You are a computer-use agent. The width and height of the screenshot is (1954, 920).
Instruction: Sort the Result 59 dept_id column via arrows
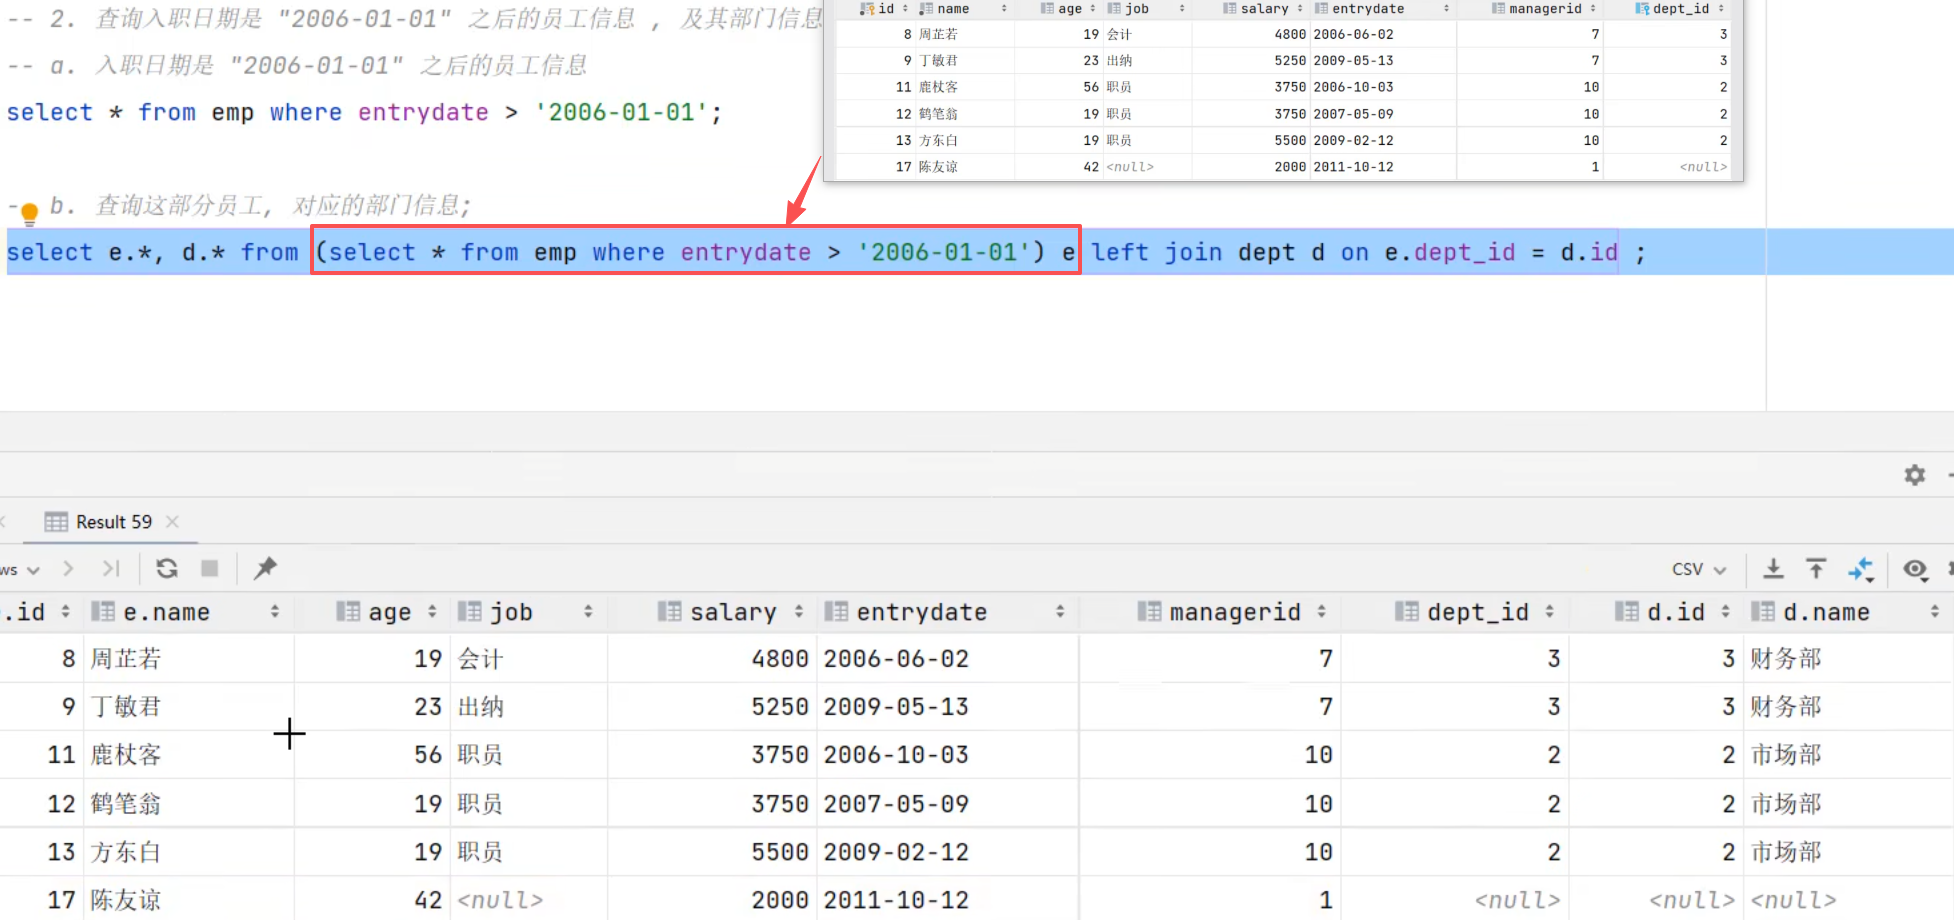click(x=1549, y=611)
